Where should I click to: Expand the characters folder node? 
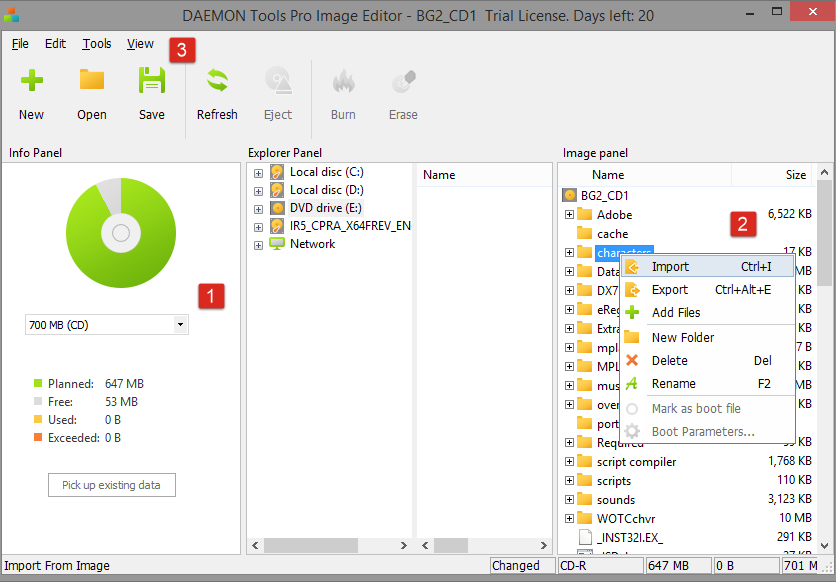click(569, 253)
